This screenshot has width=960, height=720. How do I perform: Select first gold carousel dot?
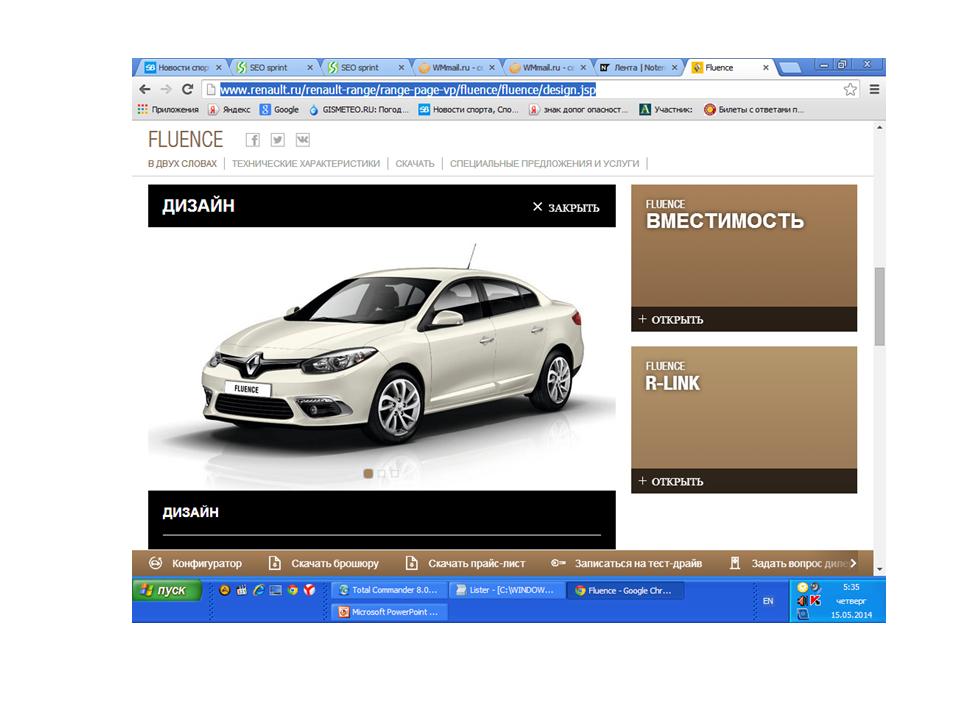(368, 473)
